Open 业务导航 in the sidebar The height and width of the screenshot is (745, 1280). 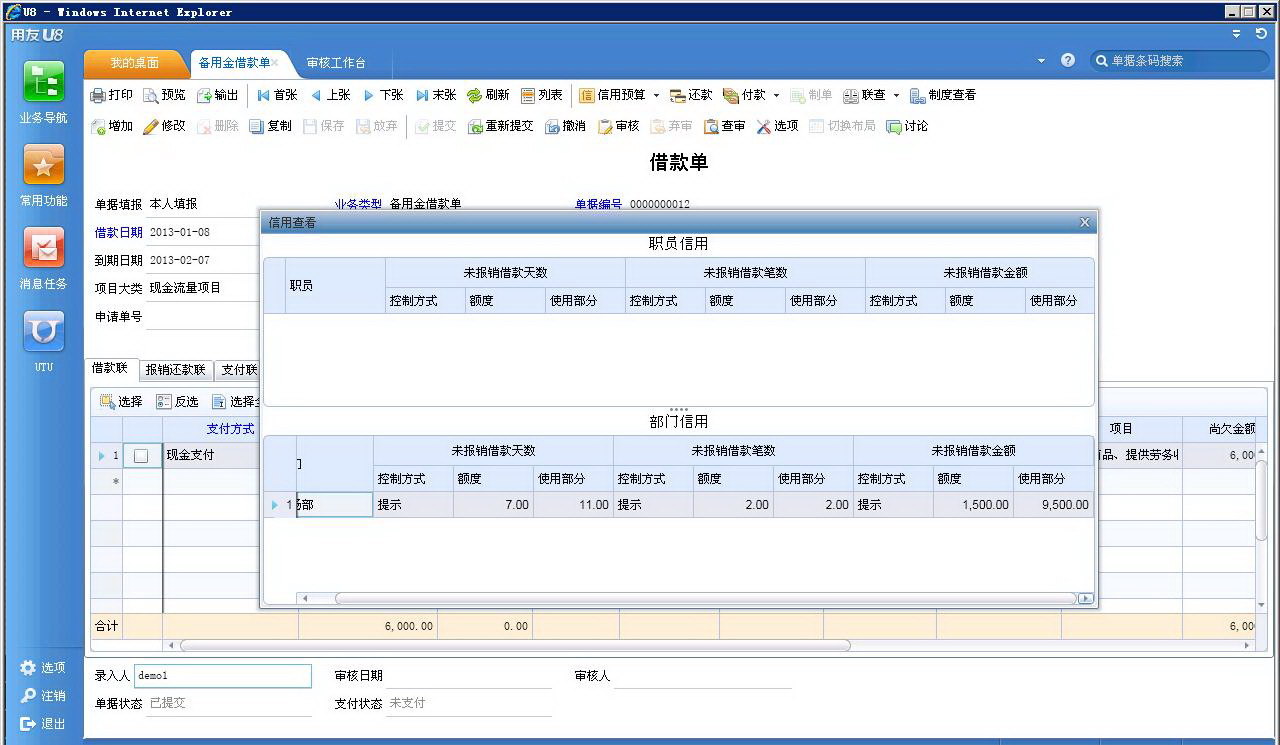(x=43, y=93)
